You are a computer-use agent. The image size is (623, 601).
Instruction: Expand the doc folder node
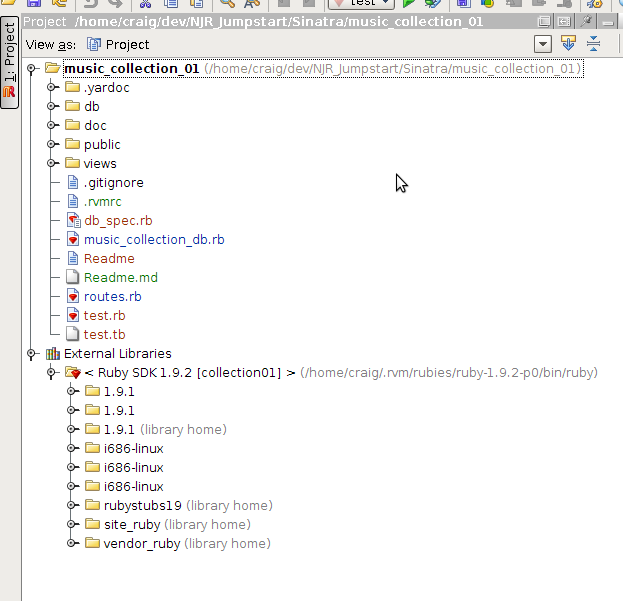(x=51, y=125)
